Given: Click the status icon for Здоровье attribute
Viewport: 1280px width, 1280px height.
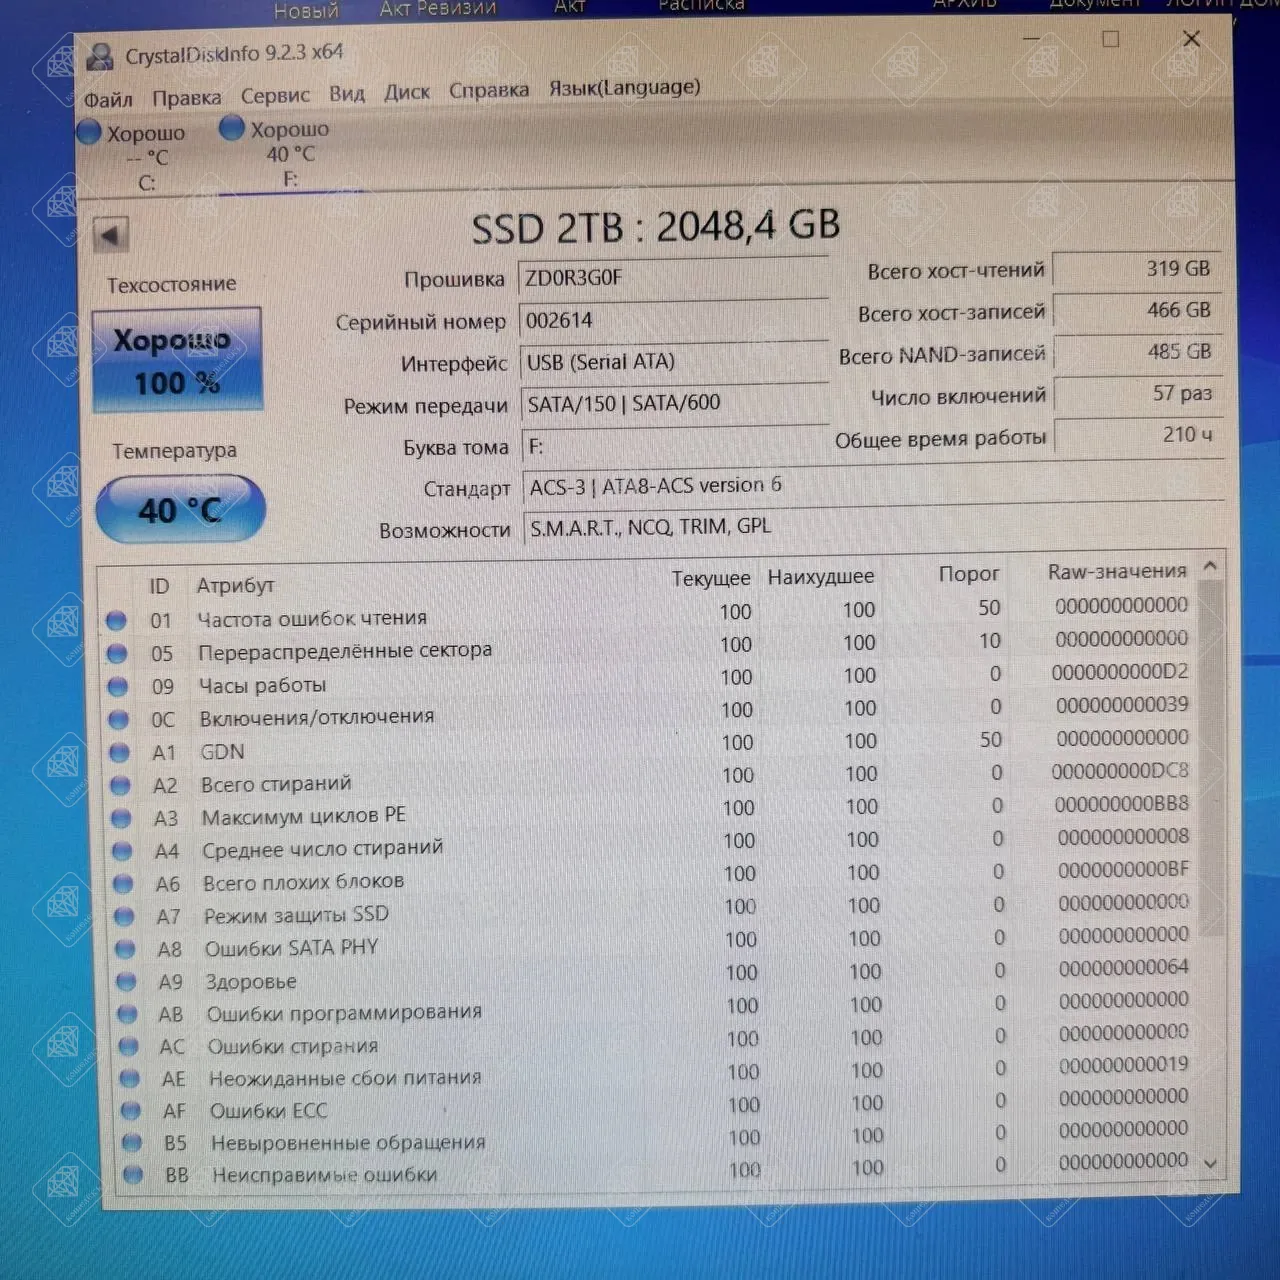Looking at the screenshot, I should 126,981.
